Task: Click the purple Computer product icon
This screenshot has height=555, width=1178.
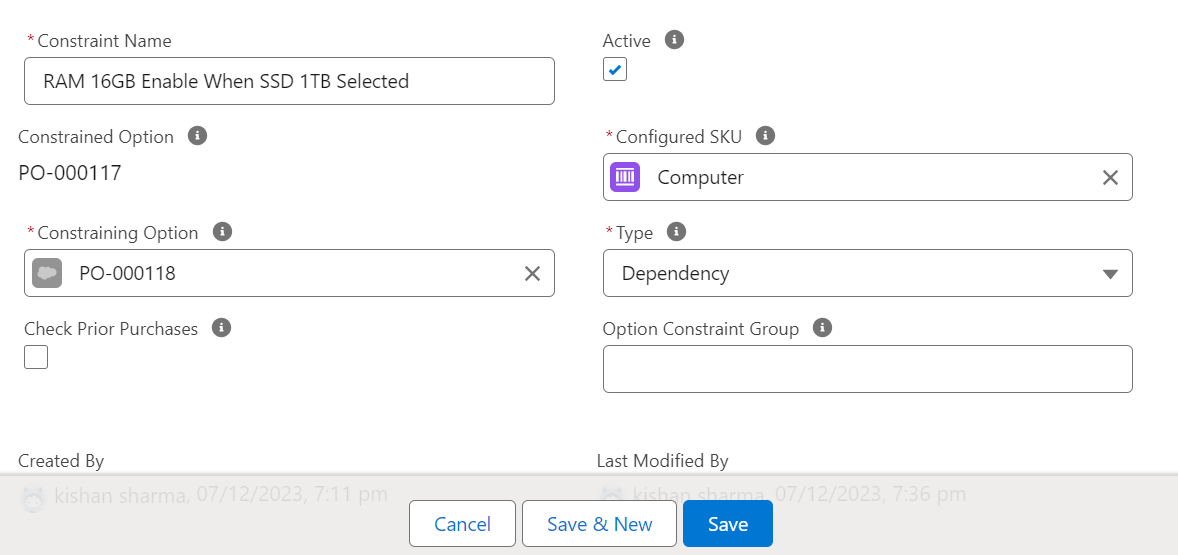Action: point(625,177)
